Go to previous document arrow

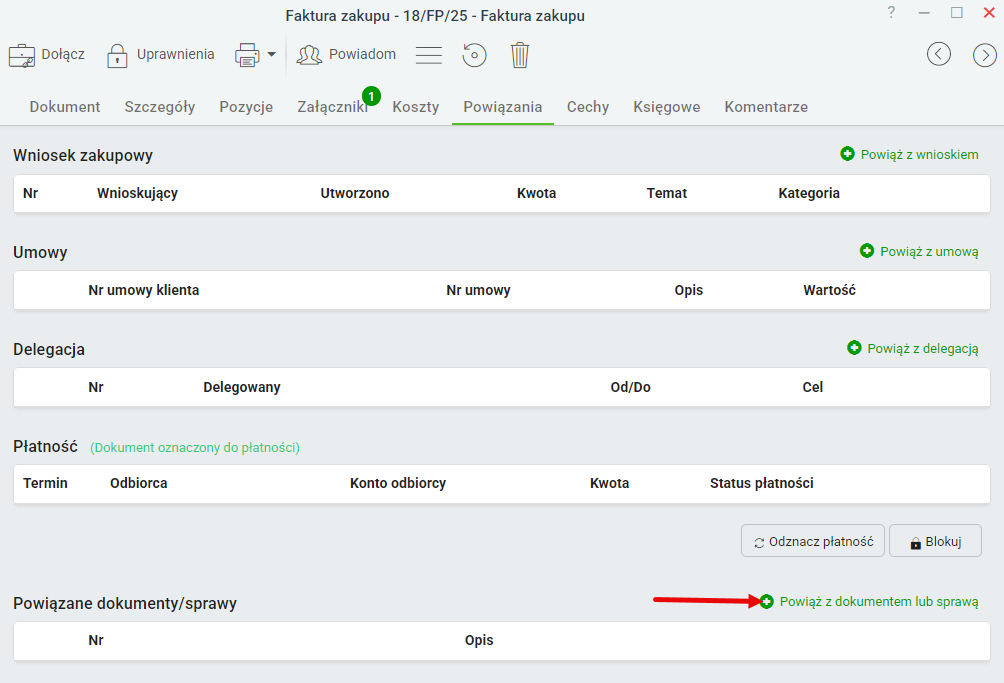pos(939,54)
